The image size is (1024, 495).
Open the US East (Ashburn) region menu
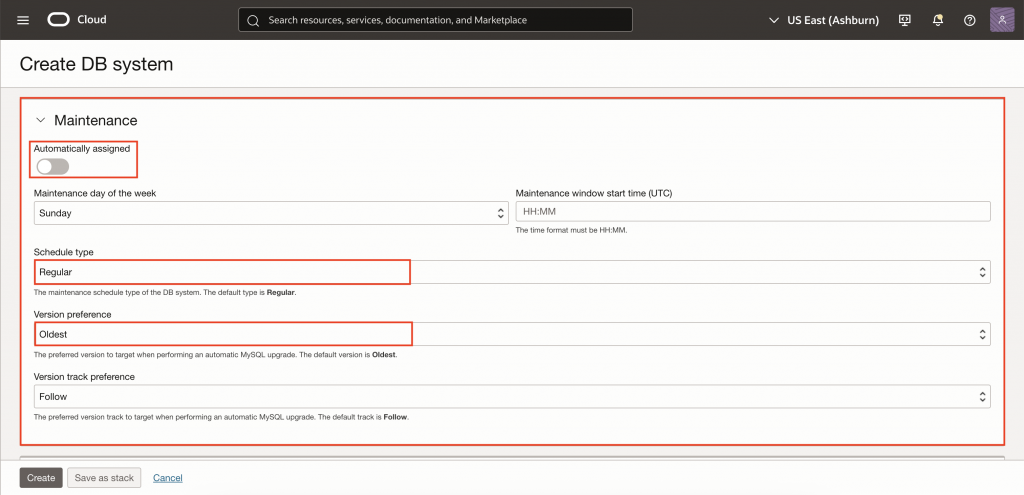click(823, 20)
